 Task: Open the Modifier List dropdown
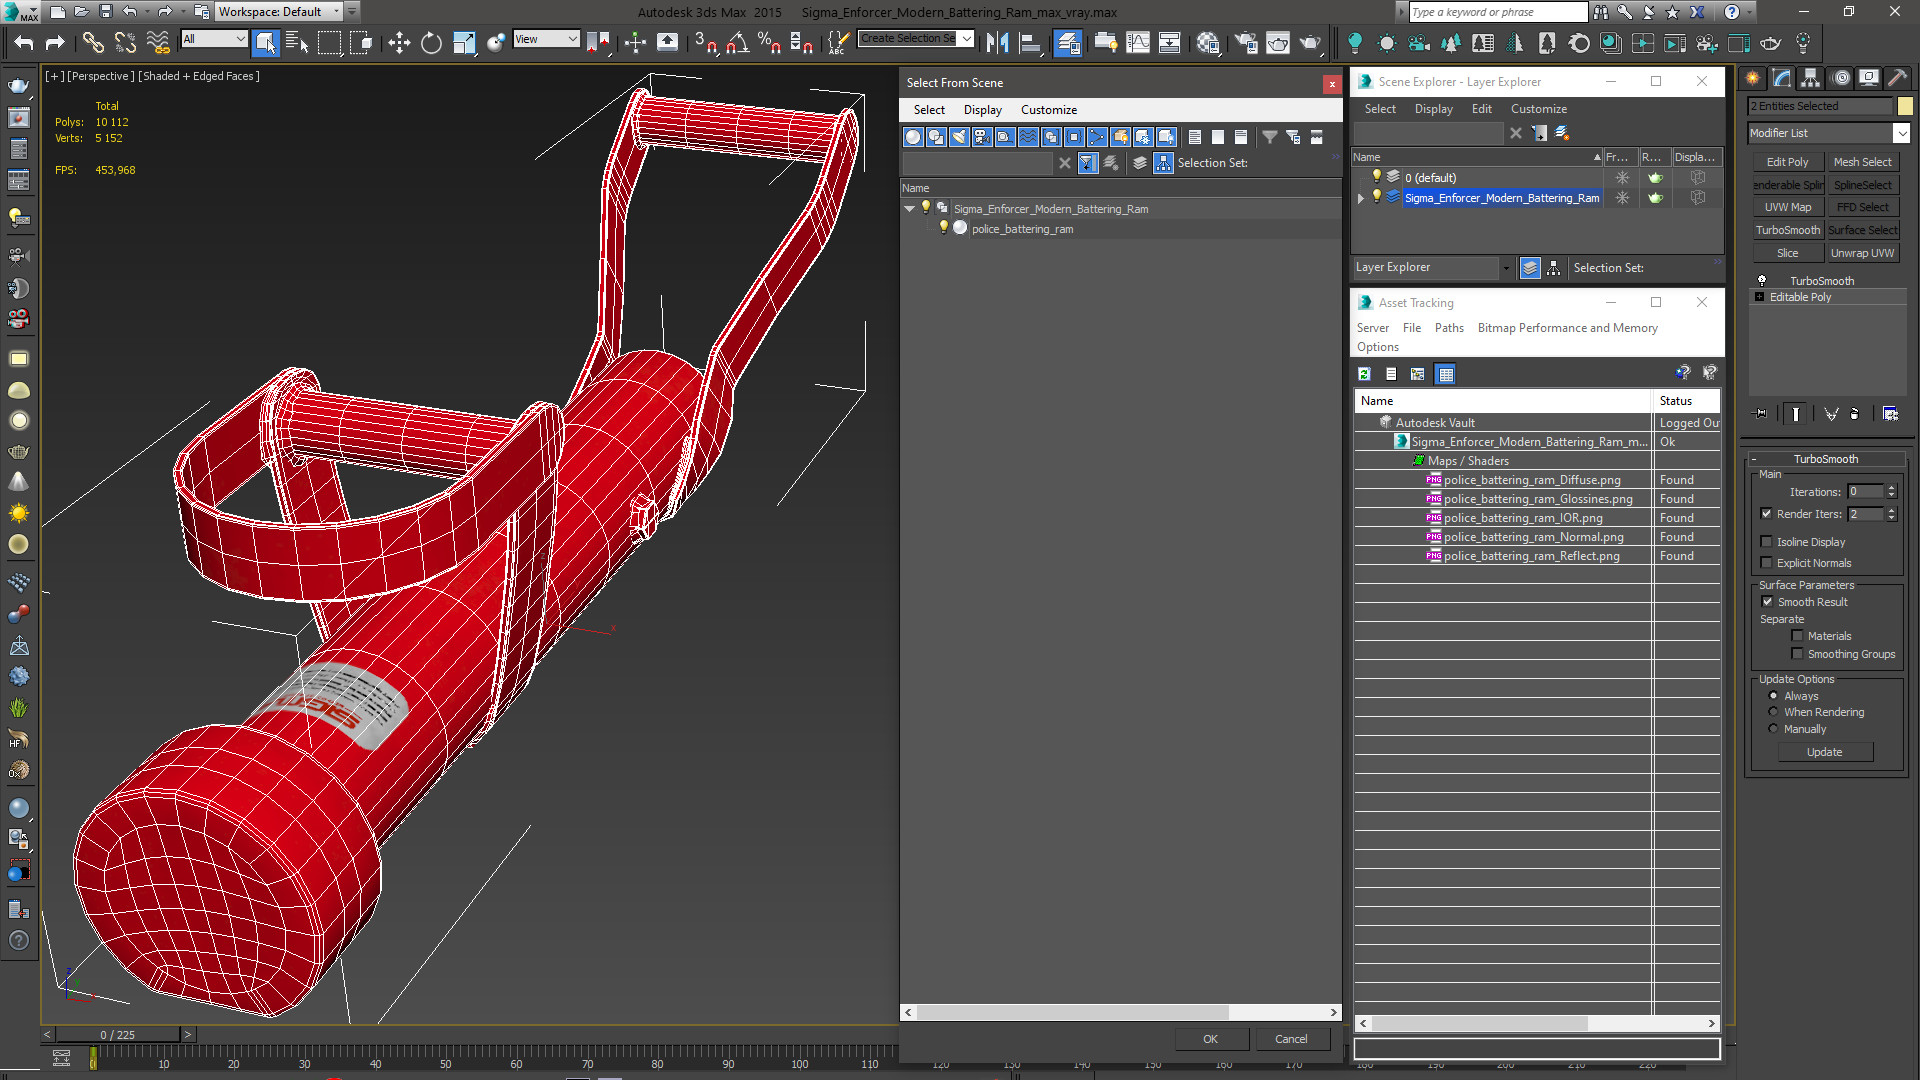click(1828, 133)
